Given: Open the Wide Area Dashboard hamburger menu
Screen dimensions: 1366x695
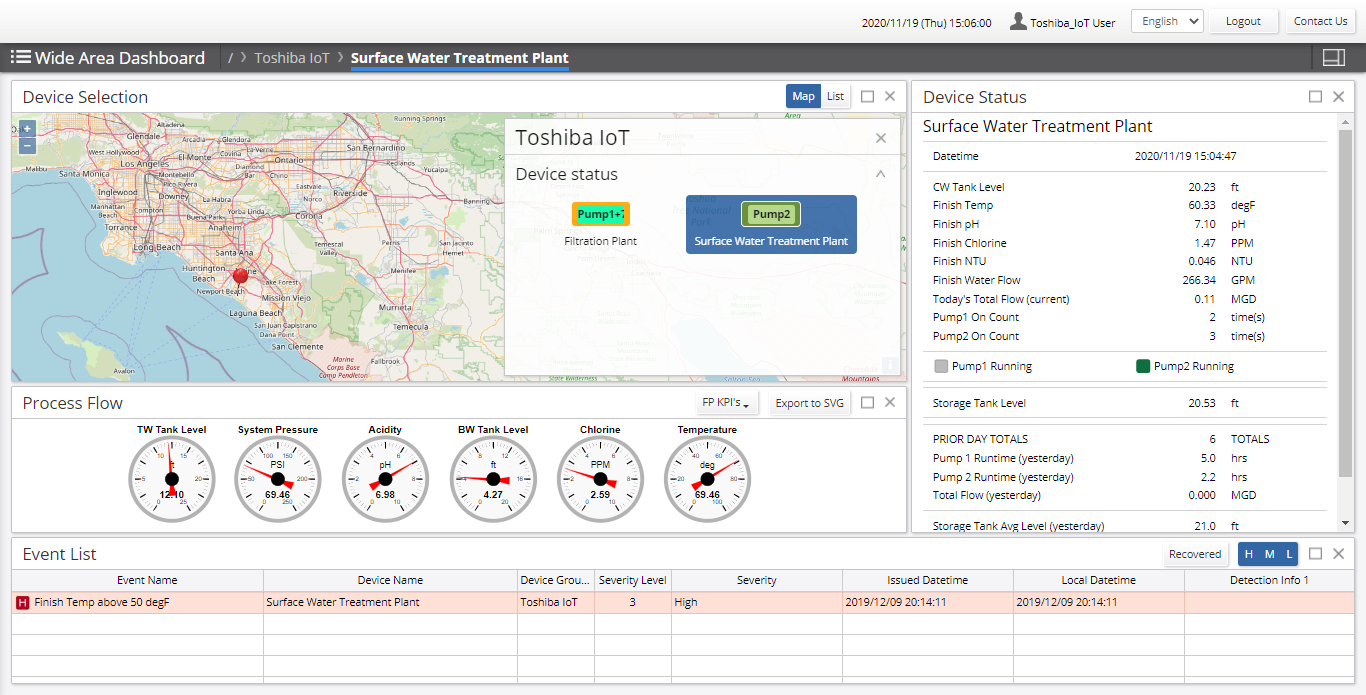Looking at the screenshot, I should (x=20, y=57).
